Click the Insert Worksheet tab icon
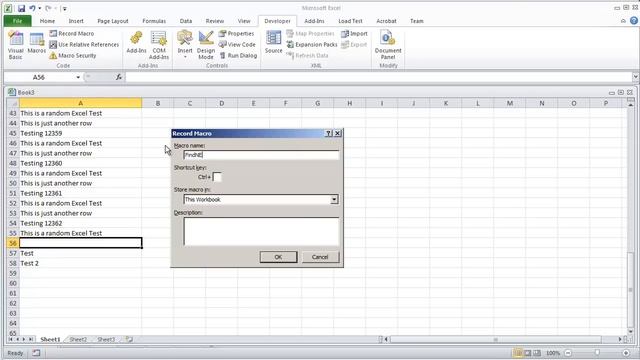The width and height of the screenshot is (640, 360). click(x=129, y=339)
